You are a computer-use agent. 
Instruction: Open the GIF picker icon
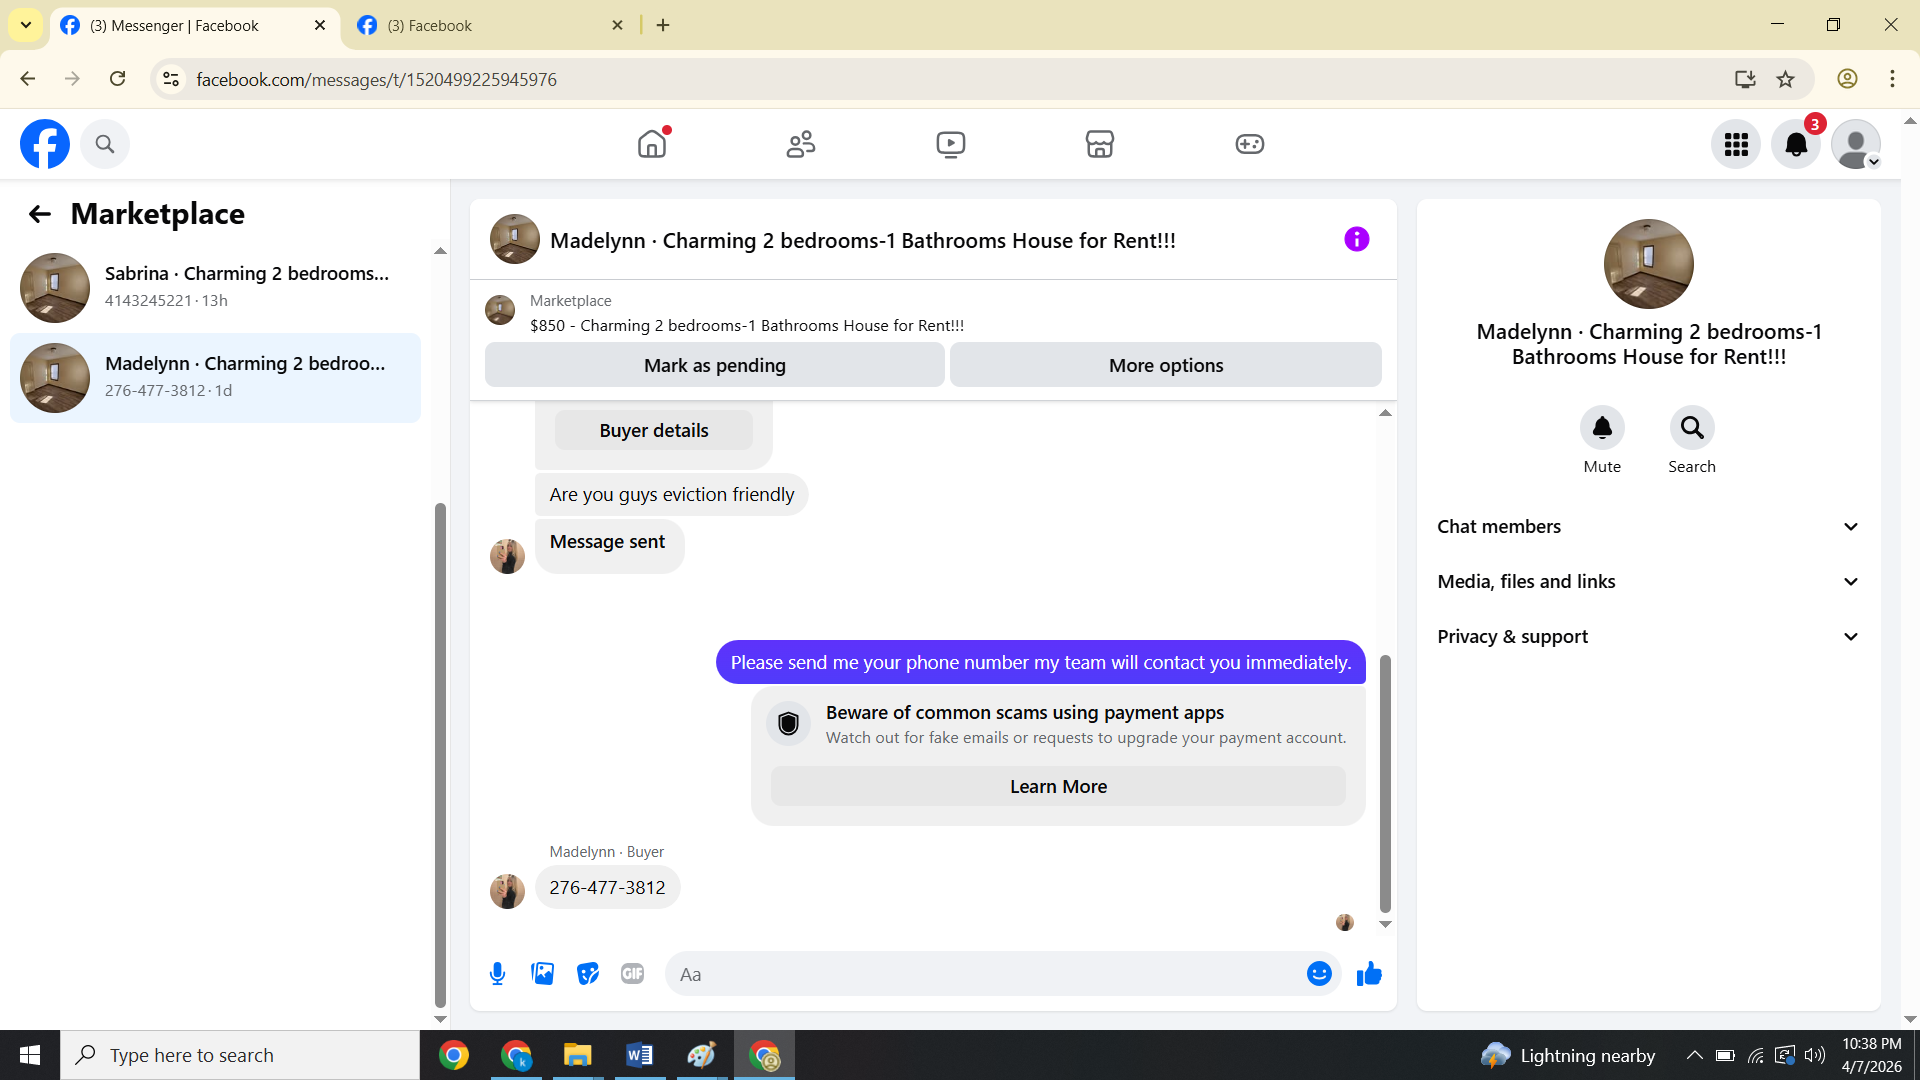pyautogui.click(x=632, y=974)
